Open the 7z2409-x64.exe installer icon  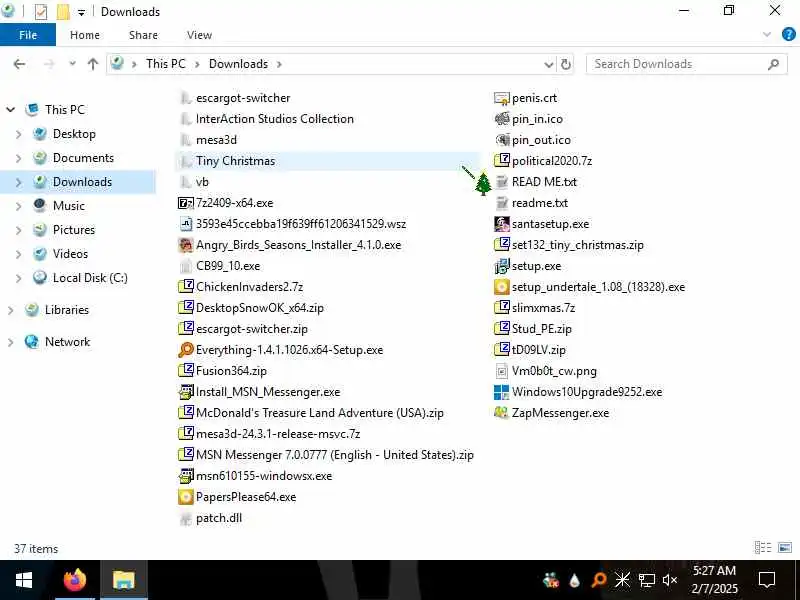[185, 203]
